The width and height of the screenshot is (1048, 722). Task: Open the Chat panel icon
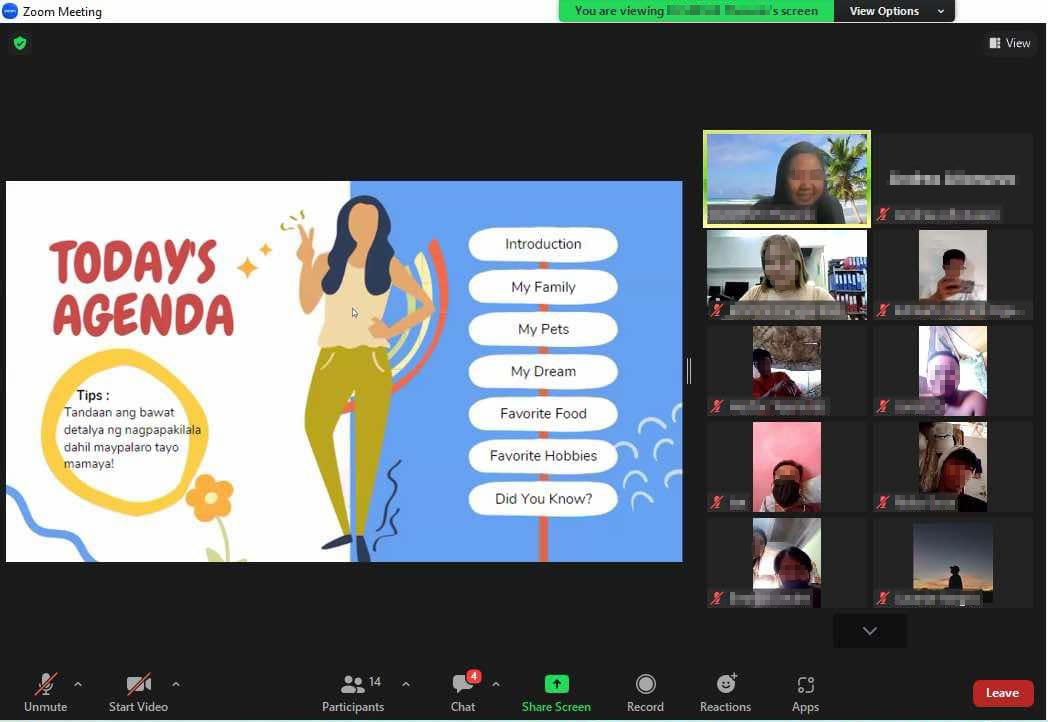pos(462,685)
